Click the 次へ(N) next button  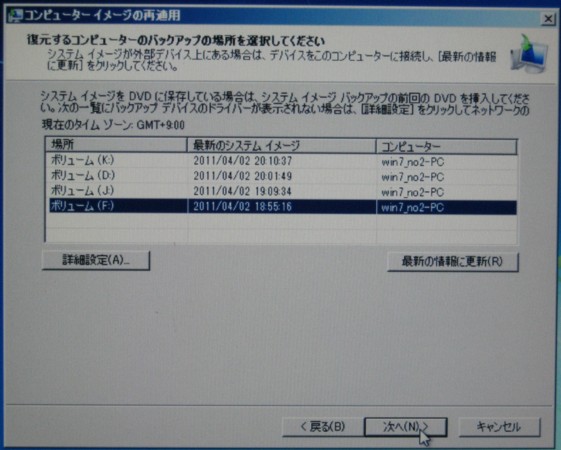405,426
